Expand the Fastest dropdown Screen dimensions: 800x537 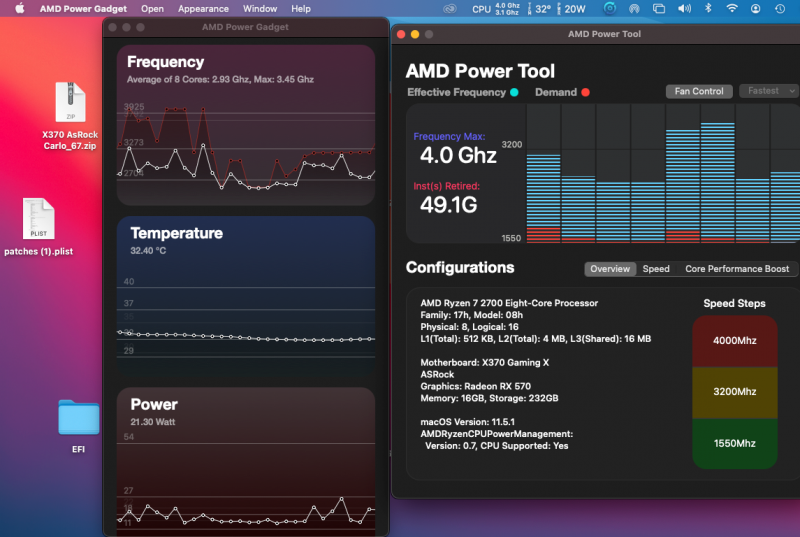click(769, 91)
